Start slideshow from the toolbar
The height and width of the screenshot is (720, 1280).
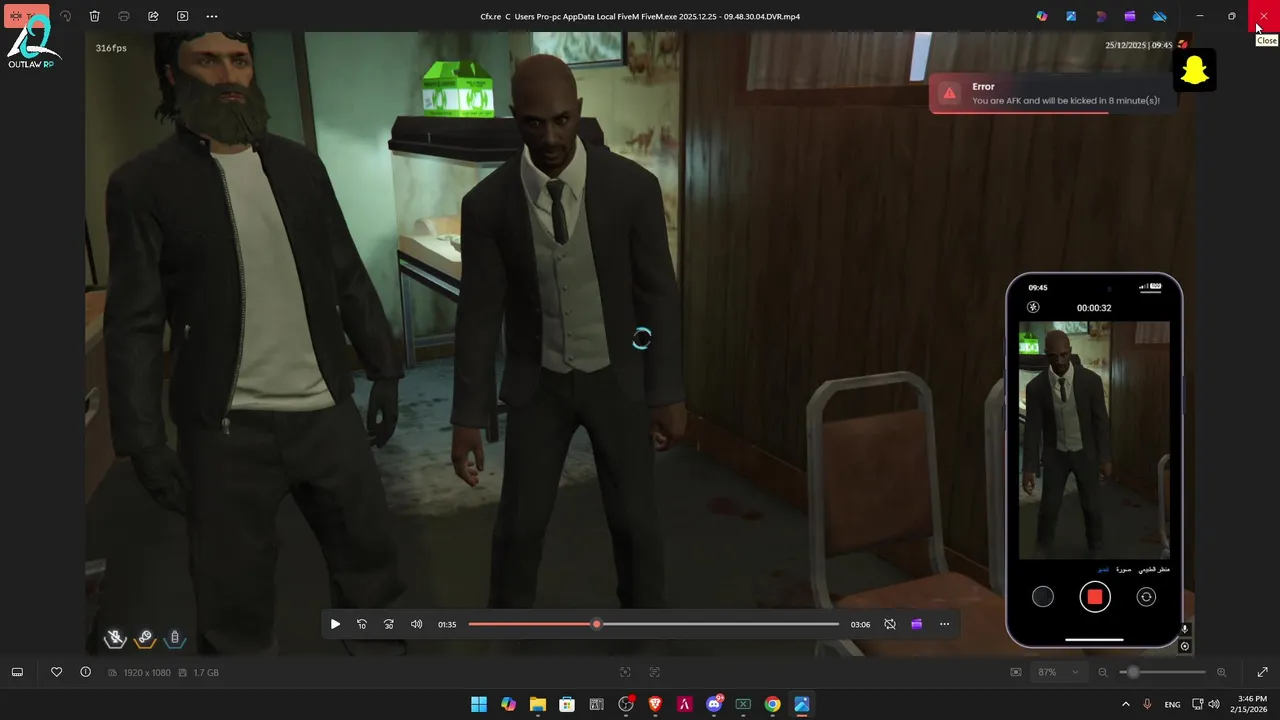182,16
